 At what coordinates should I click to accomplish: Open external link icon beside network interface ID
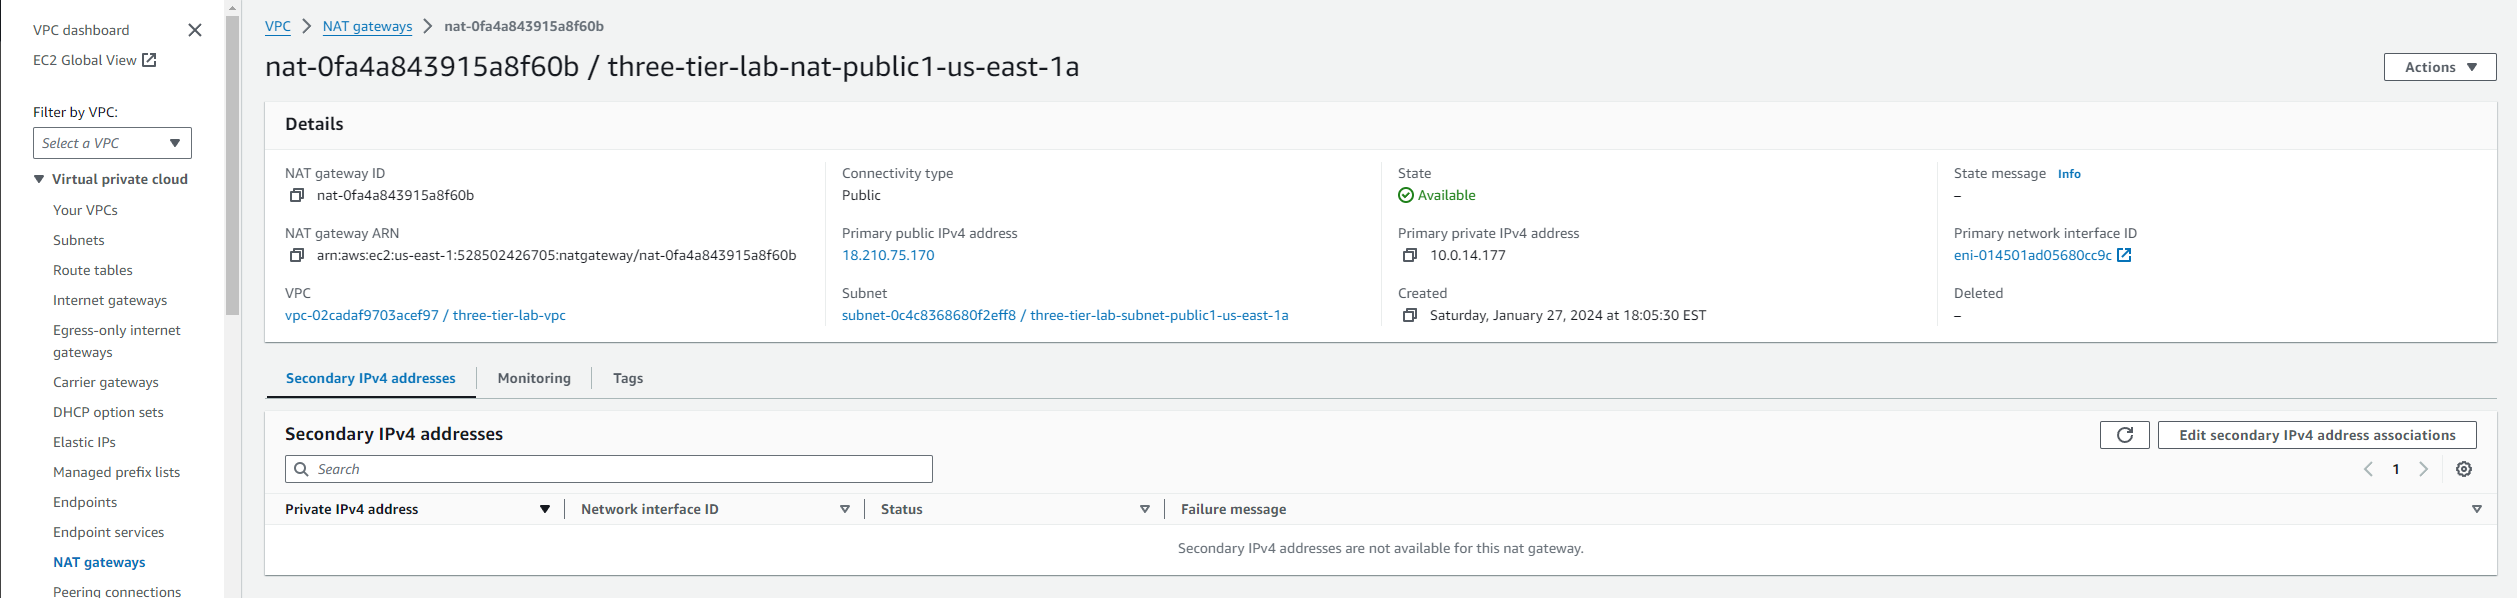(2124, 256)
